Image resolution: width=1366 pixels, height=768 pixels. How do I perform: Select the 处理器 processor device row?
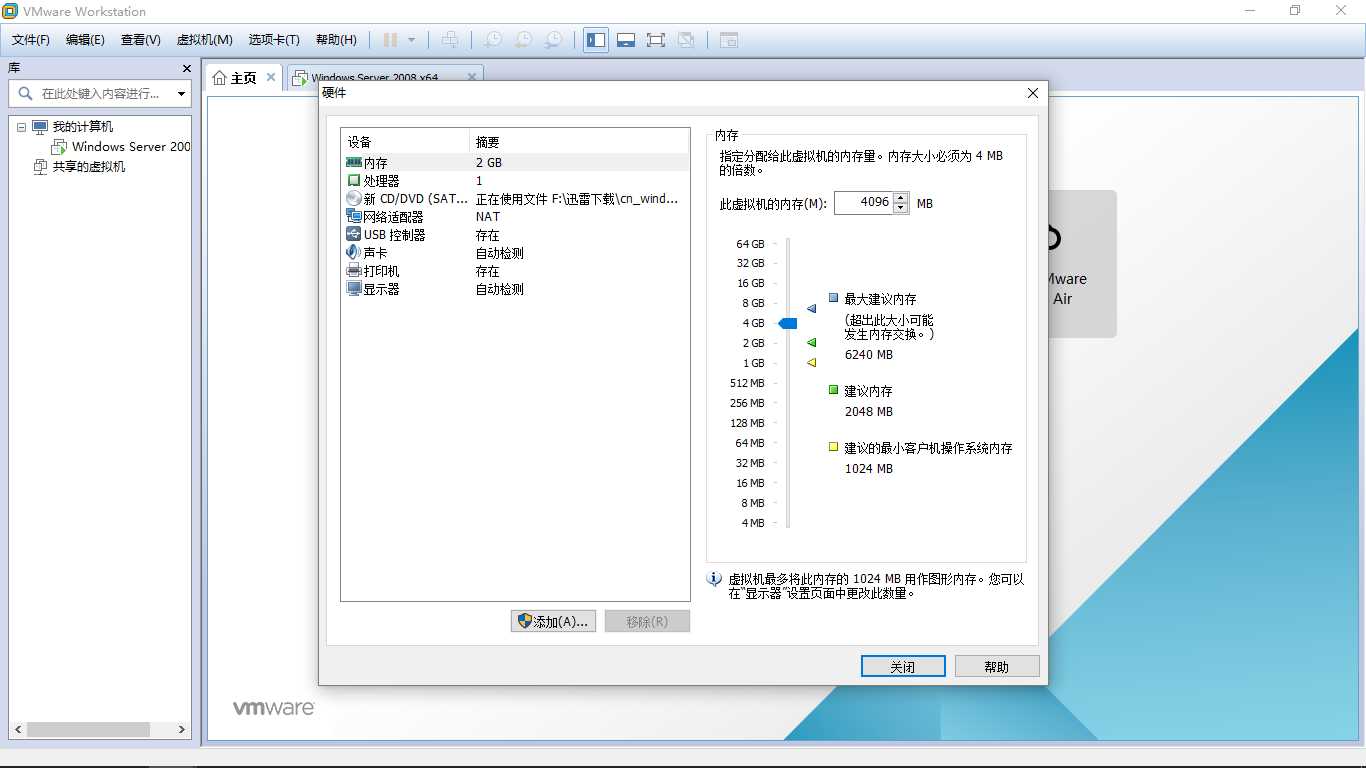515,180
